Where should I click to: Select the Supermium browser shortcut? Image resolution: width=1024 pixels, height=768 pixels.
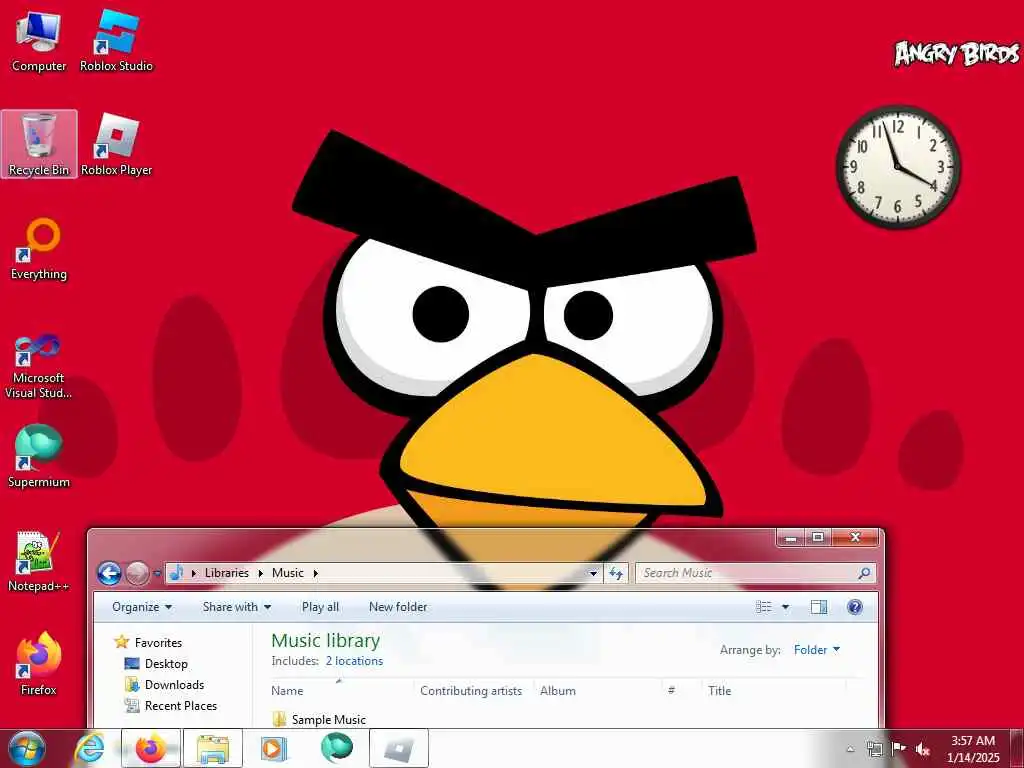(39, 456)
